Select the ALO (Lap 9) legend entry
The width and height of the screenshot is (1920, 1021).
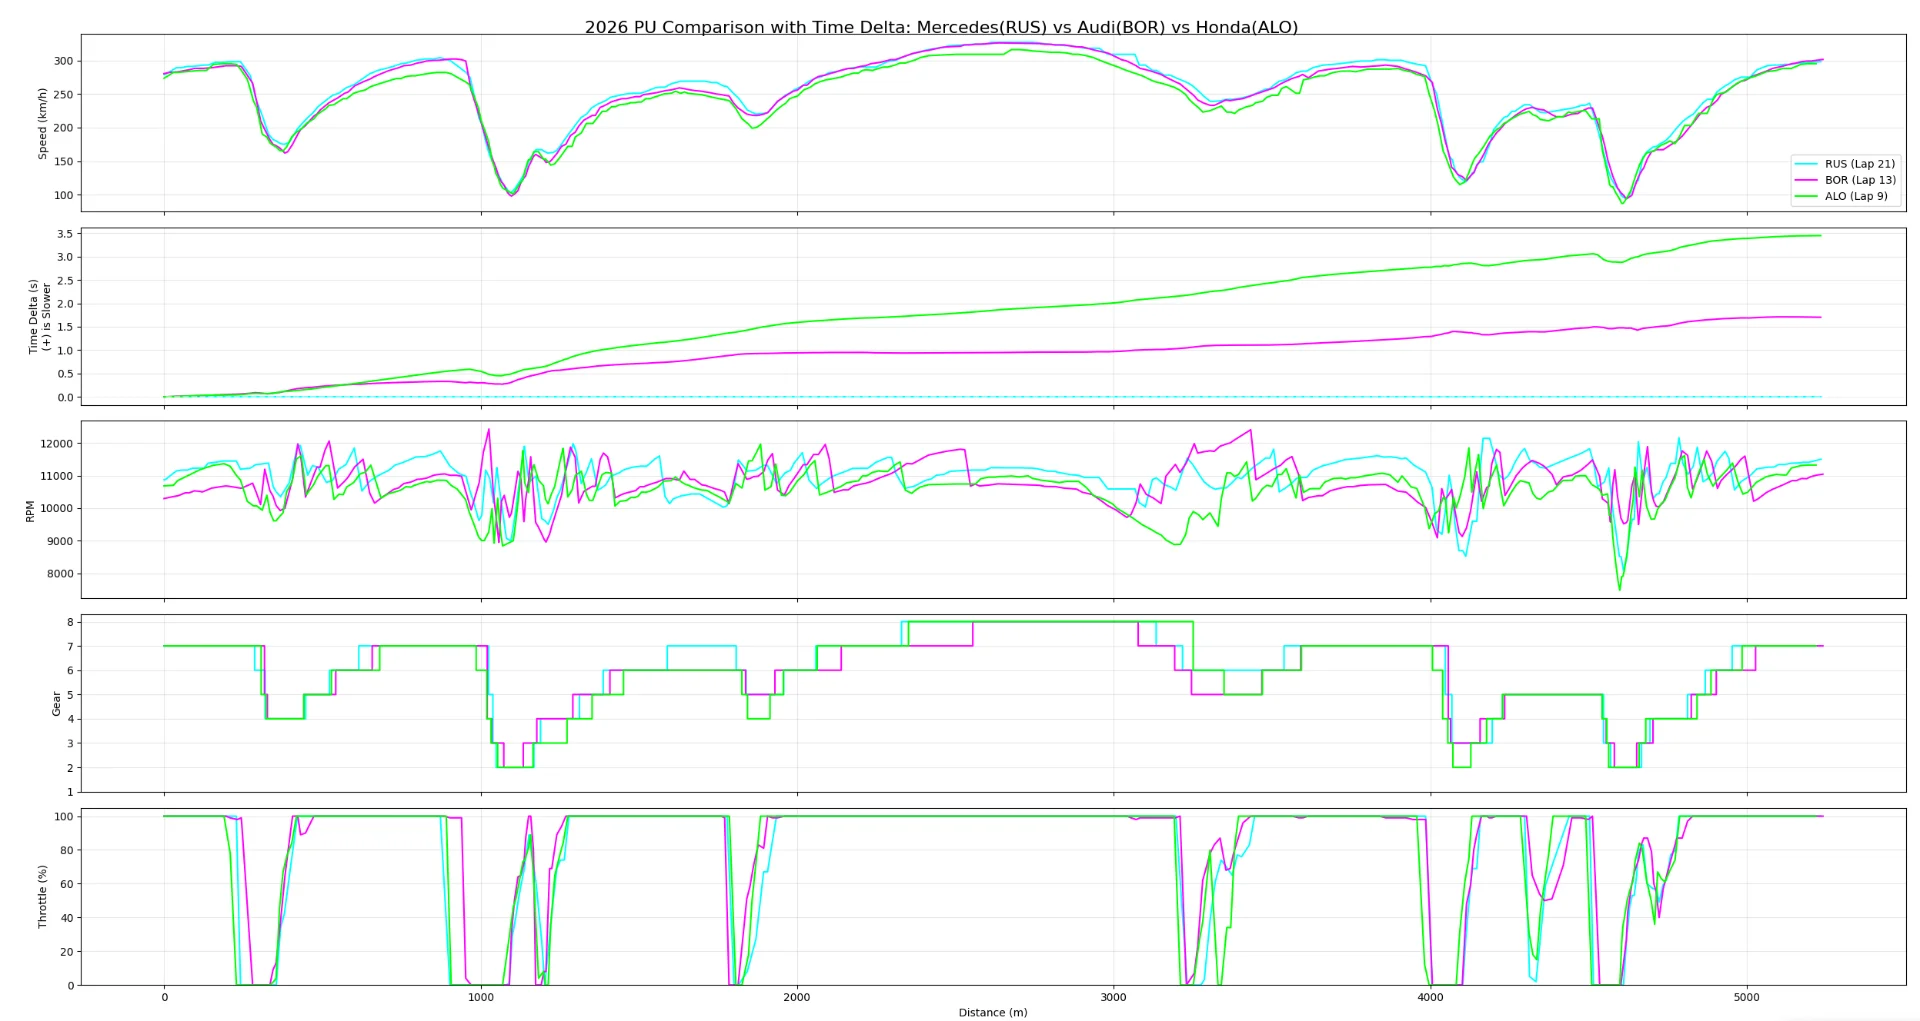point(1855,196)
